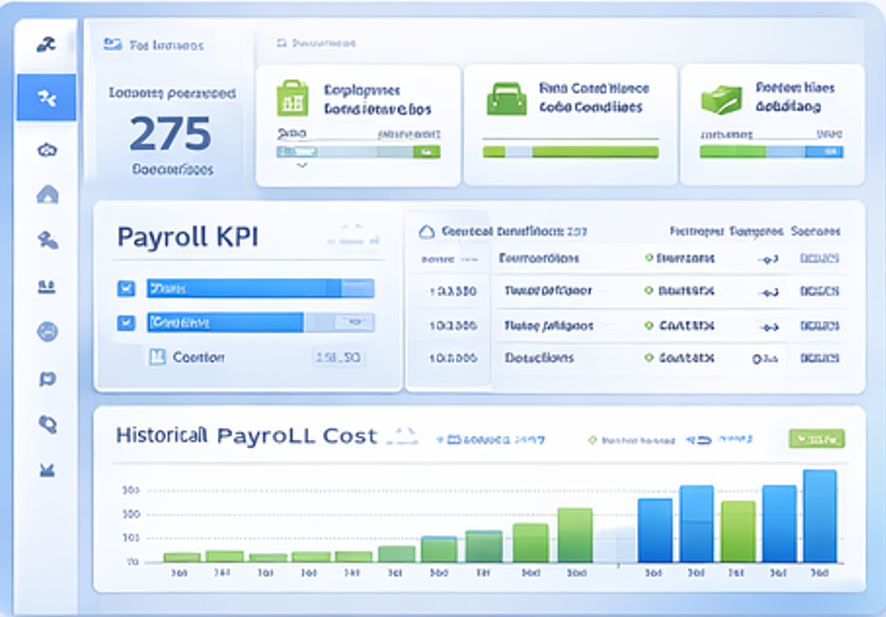Select the download icon at sidebar bottom
This screenshot has height=617, width=886.
pyautogui.click(x=46, y=468)
